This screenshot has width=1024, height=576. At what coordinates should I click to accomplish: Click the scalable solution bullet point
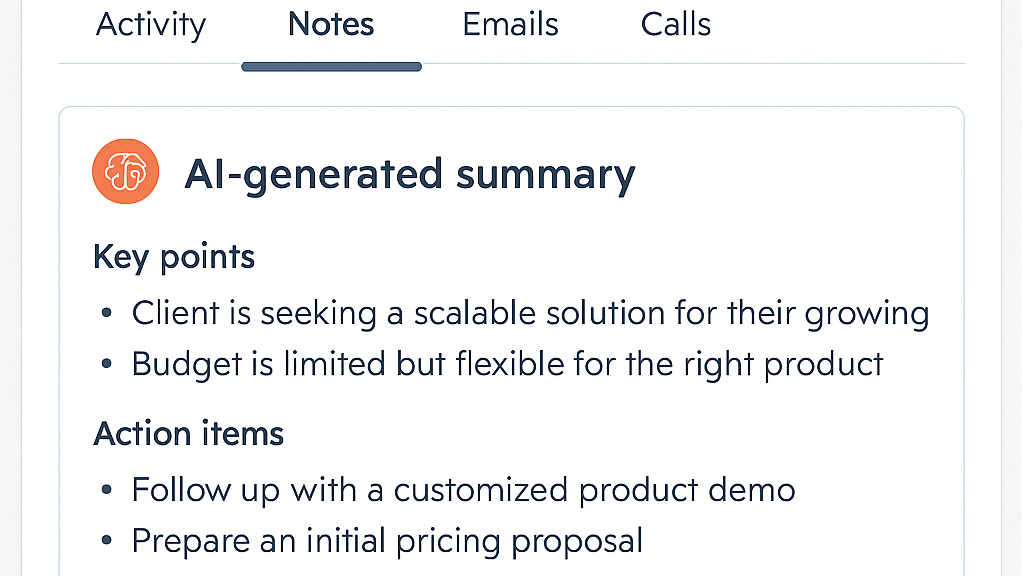click(x=530, y=313)
